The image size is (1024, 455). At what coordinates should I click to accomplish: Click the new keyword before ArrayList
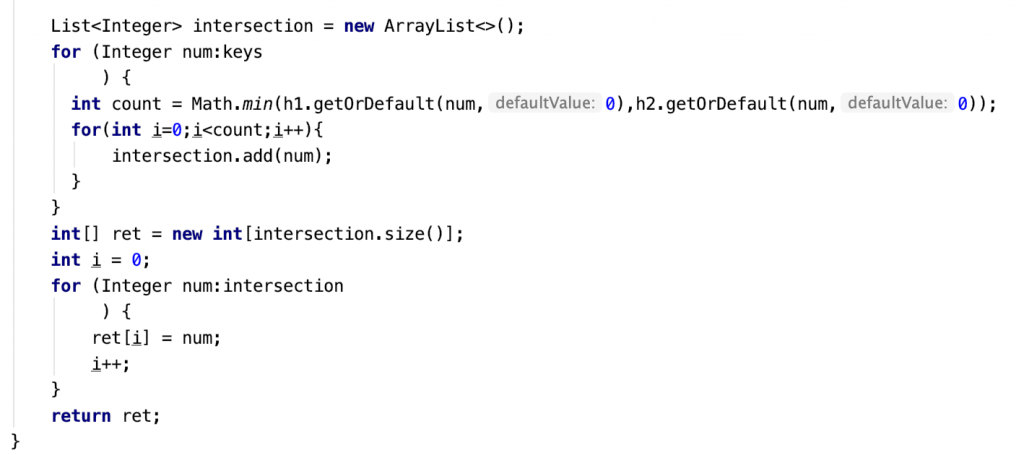(359, 27)
